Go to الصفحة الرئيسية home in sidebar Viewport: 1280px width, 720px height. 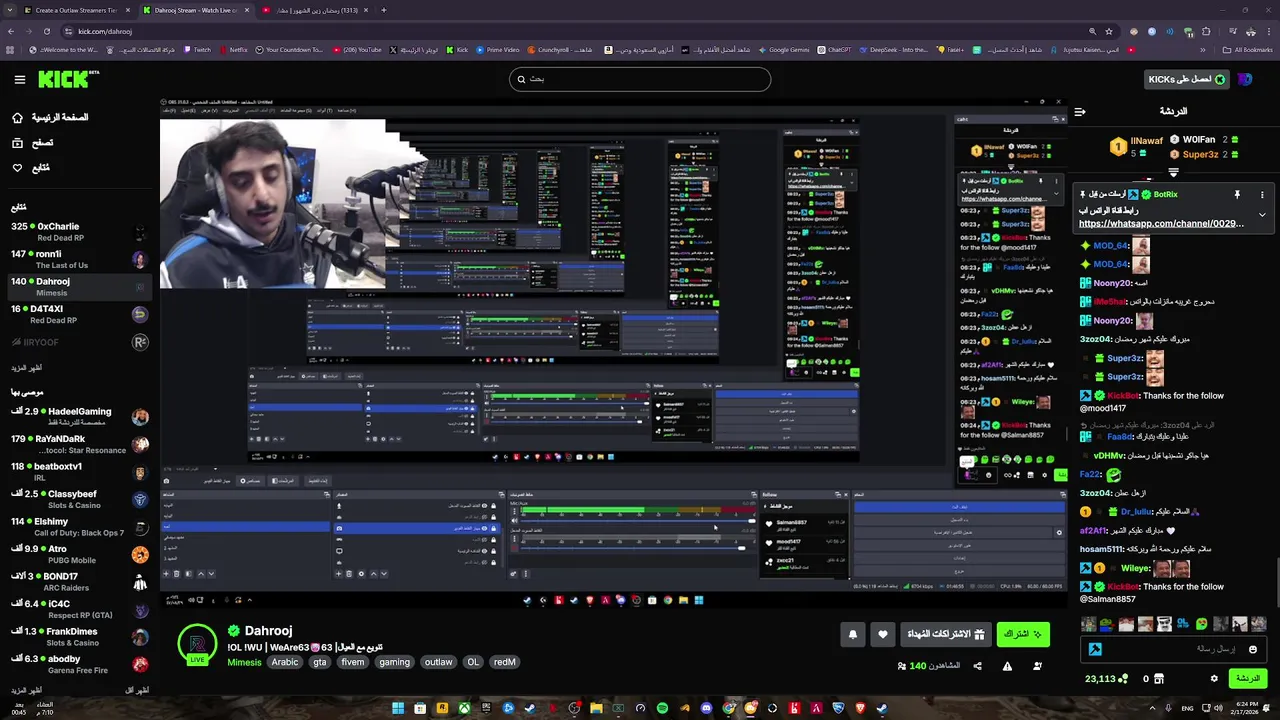[50, 117]
